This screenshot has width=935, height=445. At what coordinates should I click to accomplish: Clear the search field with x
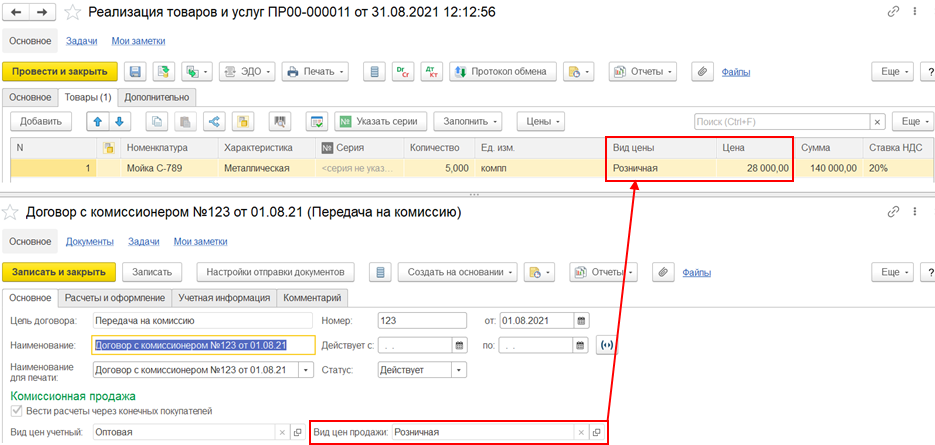[x=877, y=121]
